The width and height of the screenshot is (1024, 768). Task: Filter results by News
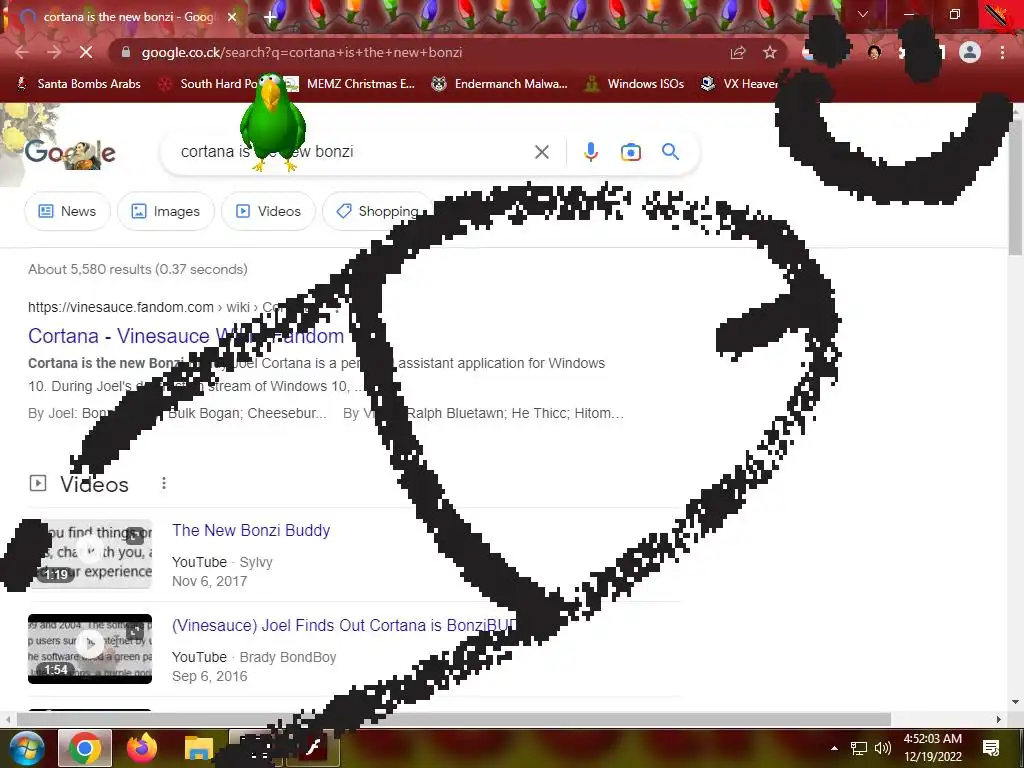click(67, 211)
